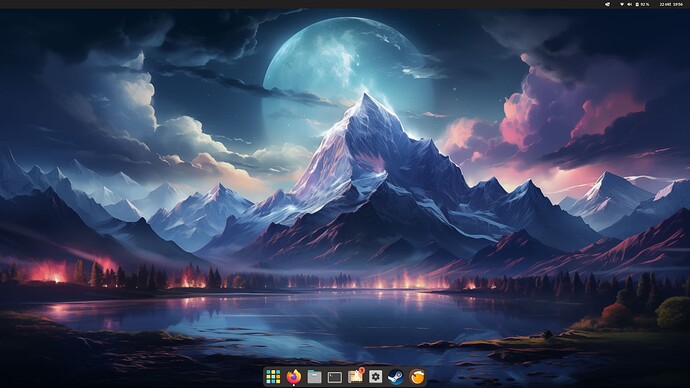Click the red notification badge on the dock icon
The image size is (690, 388).
coord(362,370)
